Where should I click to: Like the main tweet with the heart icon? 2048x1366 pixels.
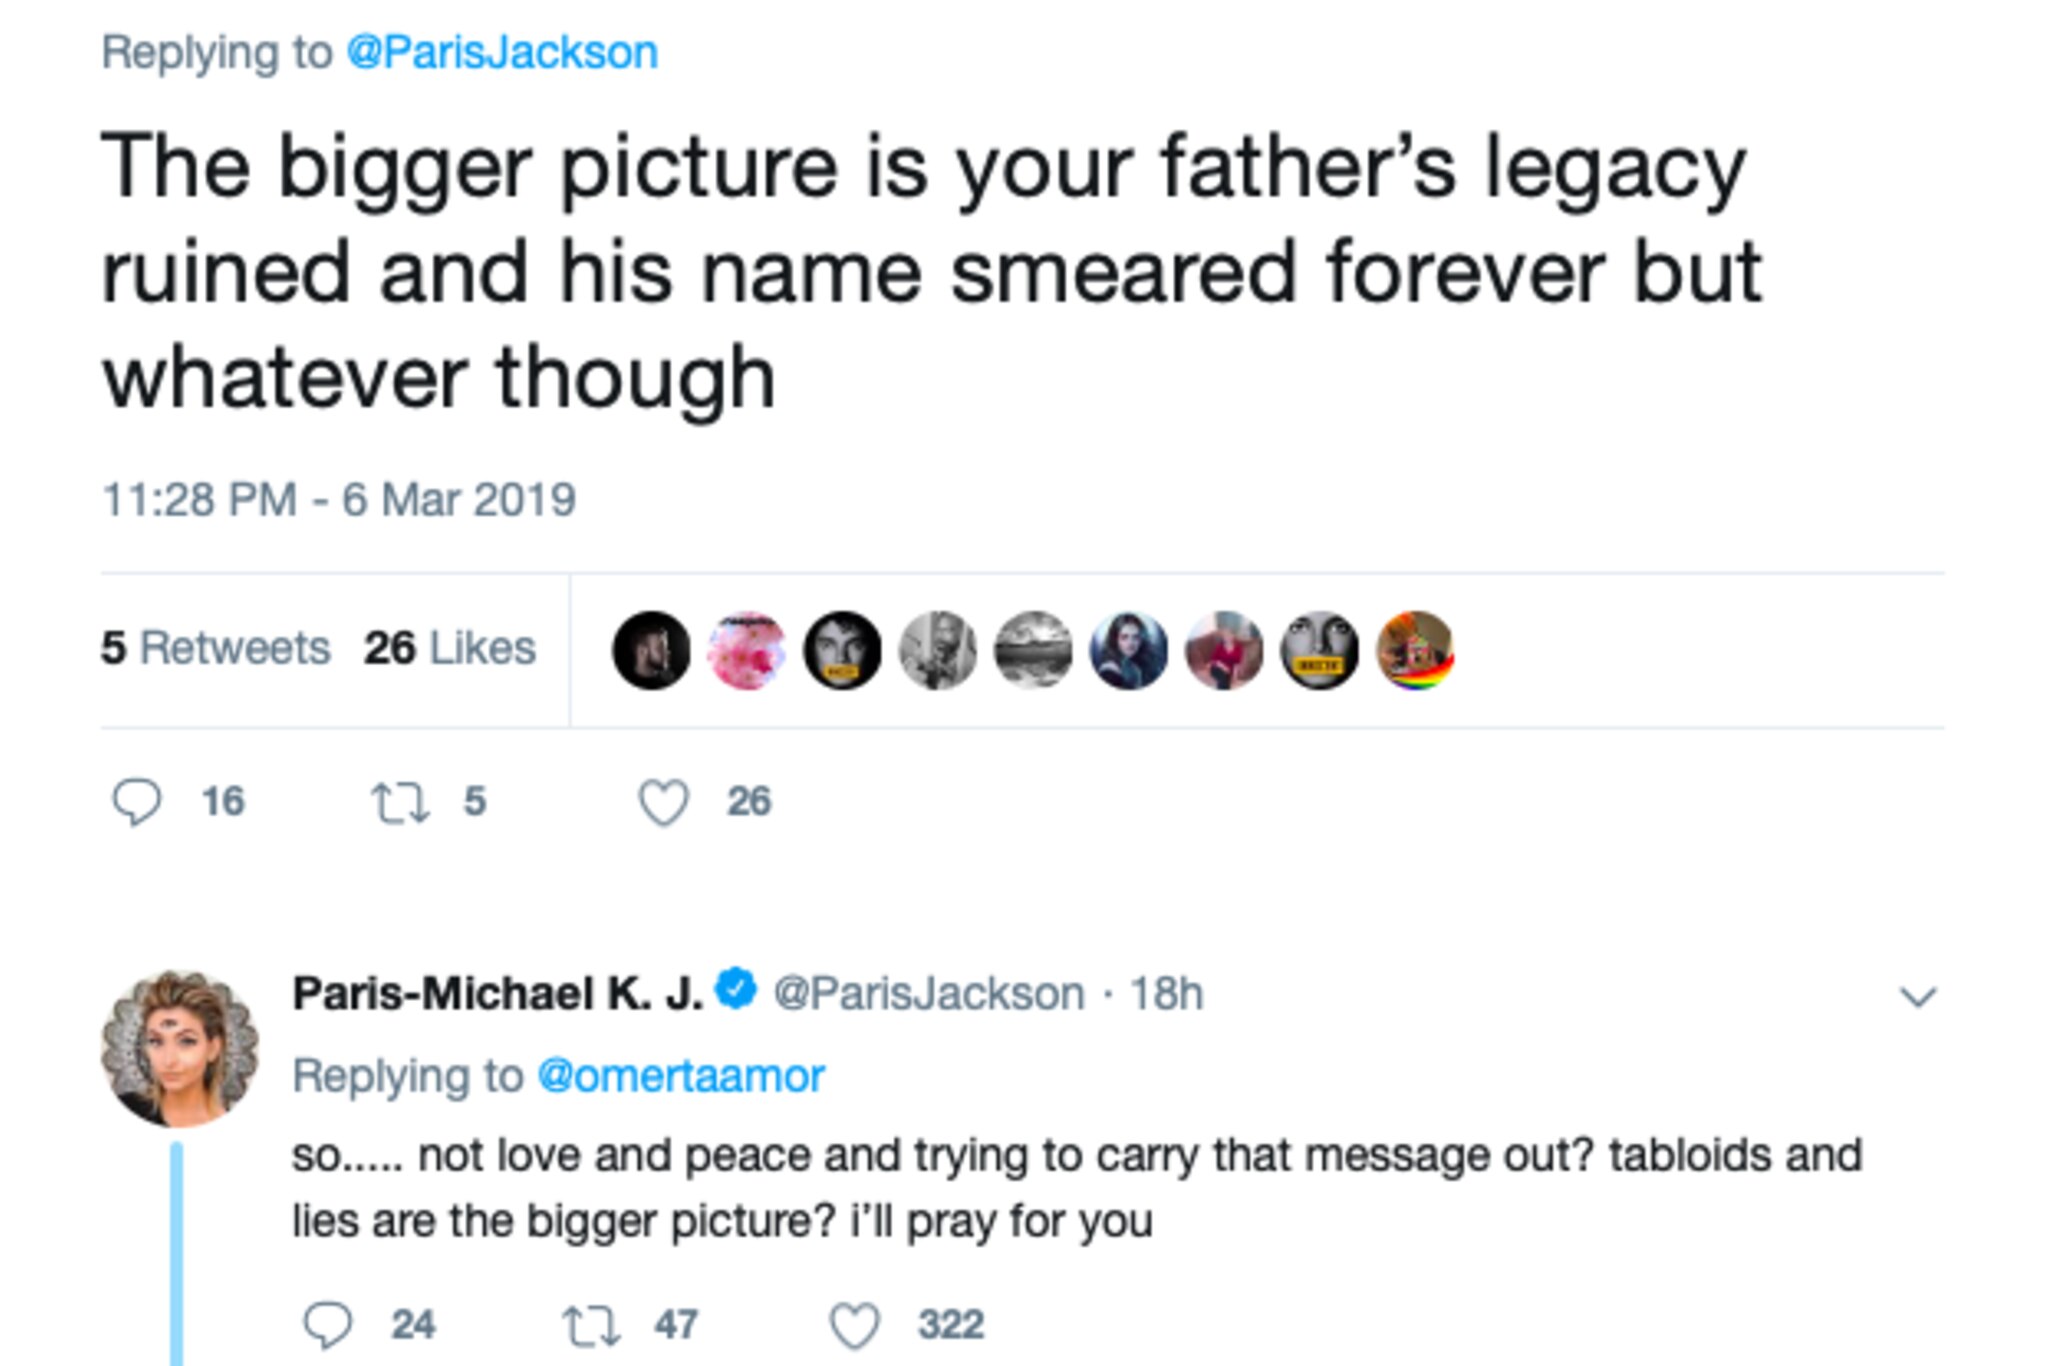pos(664,802)
